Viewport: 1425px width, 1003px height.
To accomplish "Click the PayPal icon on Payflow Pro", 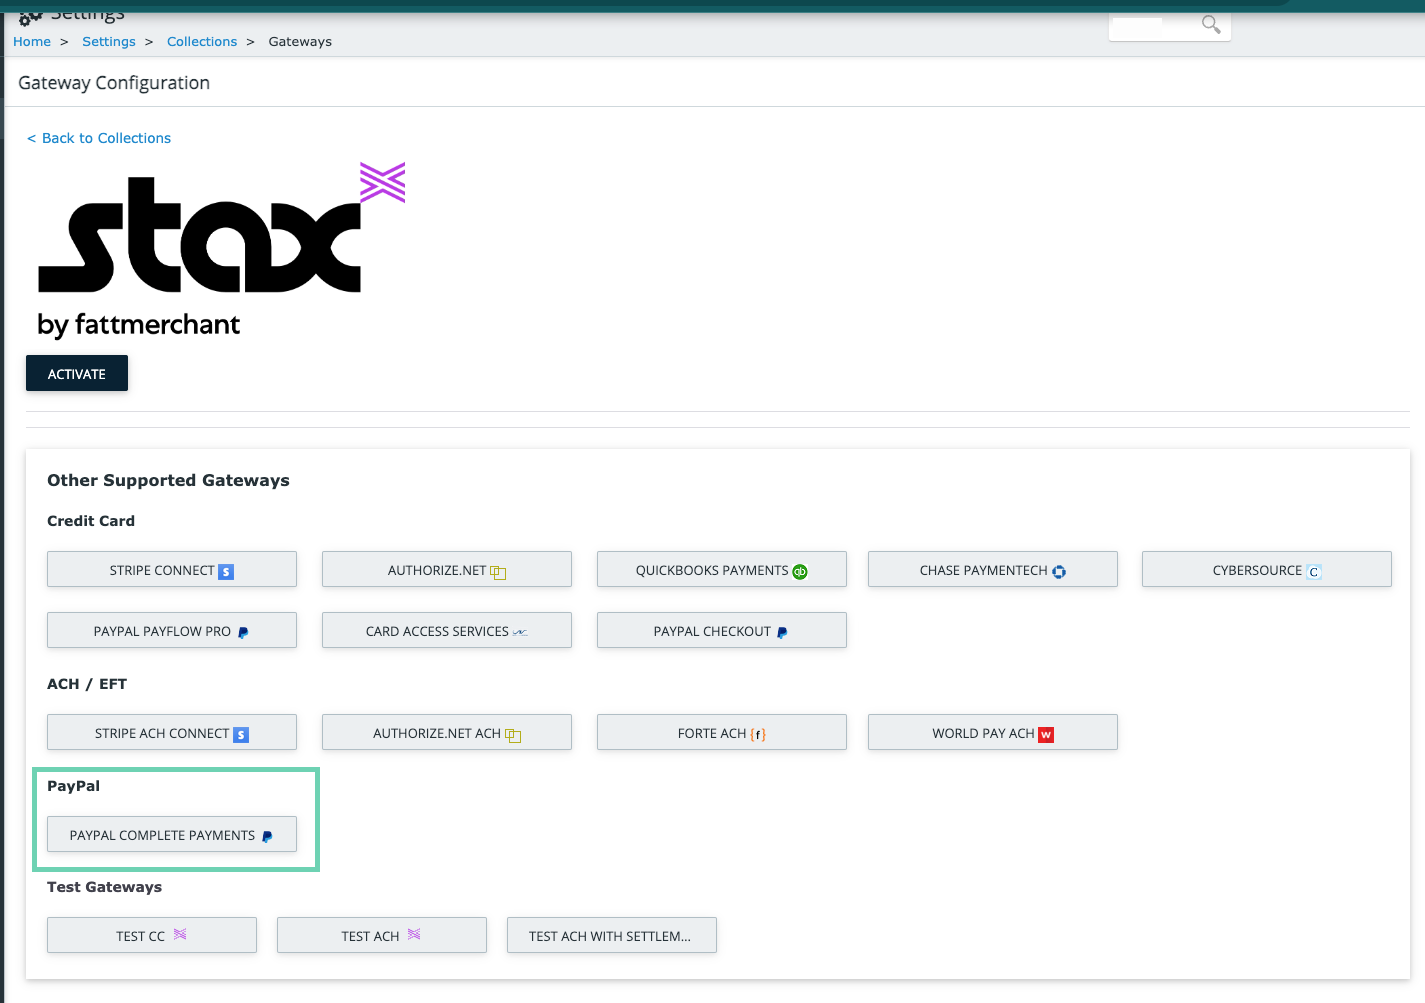I will 243,632.
